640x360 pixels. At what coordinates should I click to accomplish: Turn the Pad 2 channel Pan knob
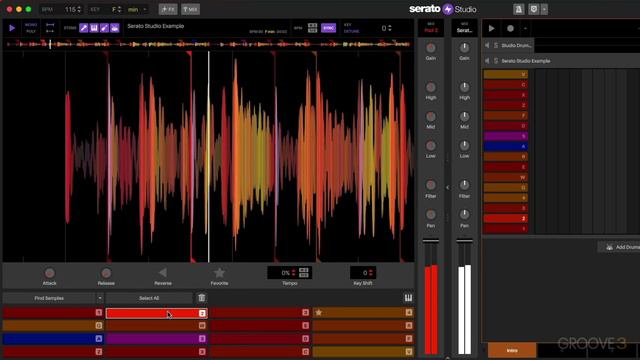[x=431, y=214]
